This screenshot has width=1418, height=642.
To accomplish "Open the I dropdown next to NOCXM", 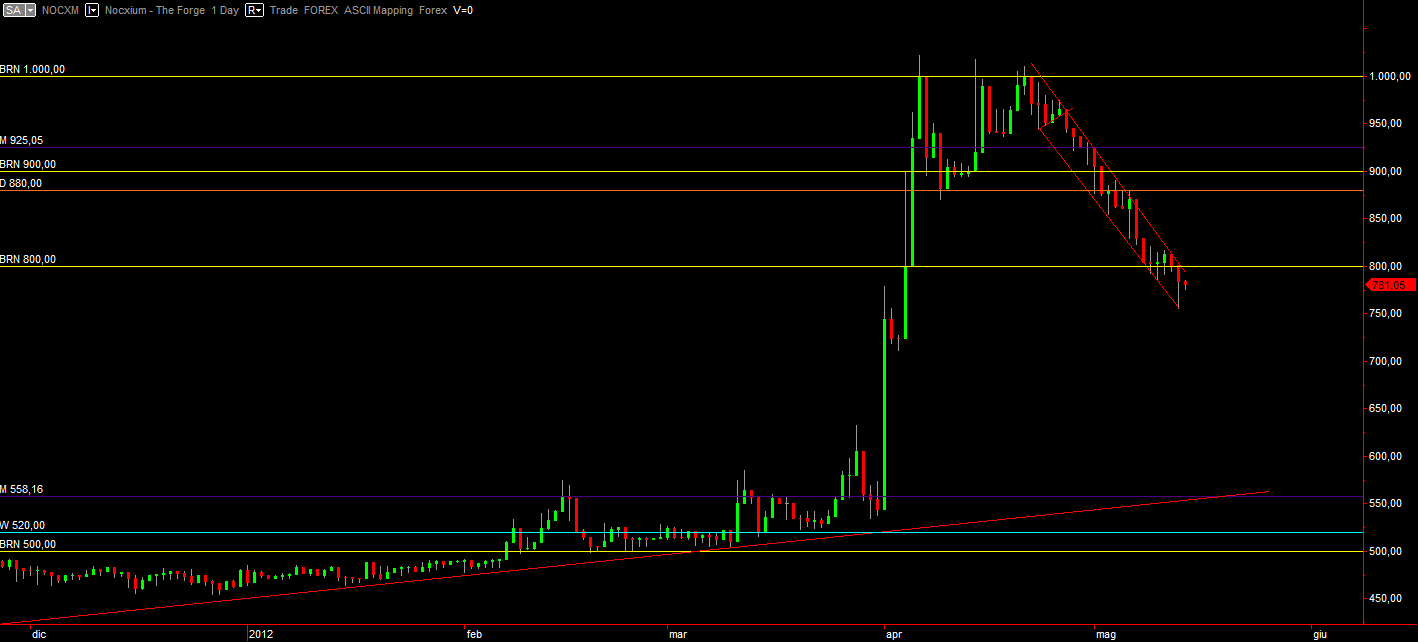I will [x=92, y=10].
